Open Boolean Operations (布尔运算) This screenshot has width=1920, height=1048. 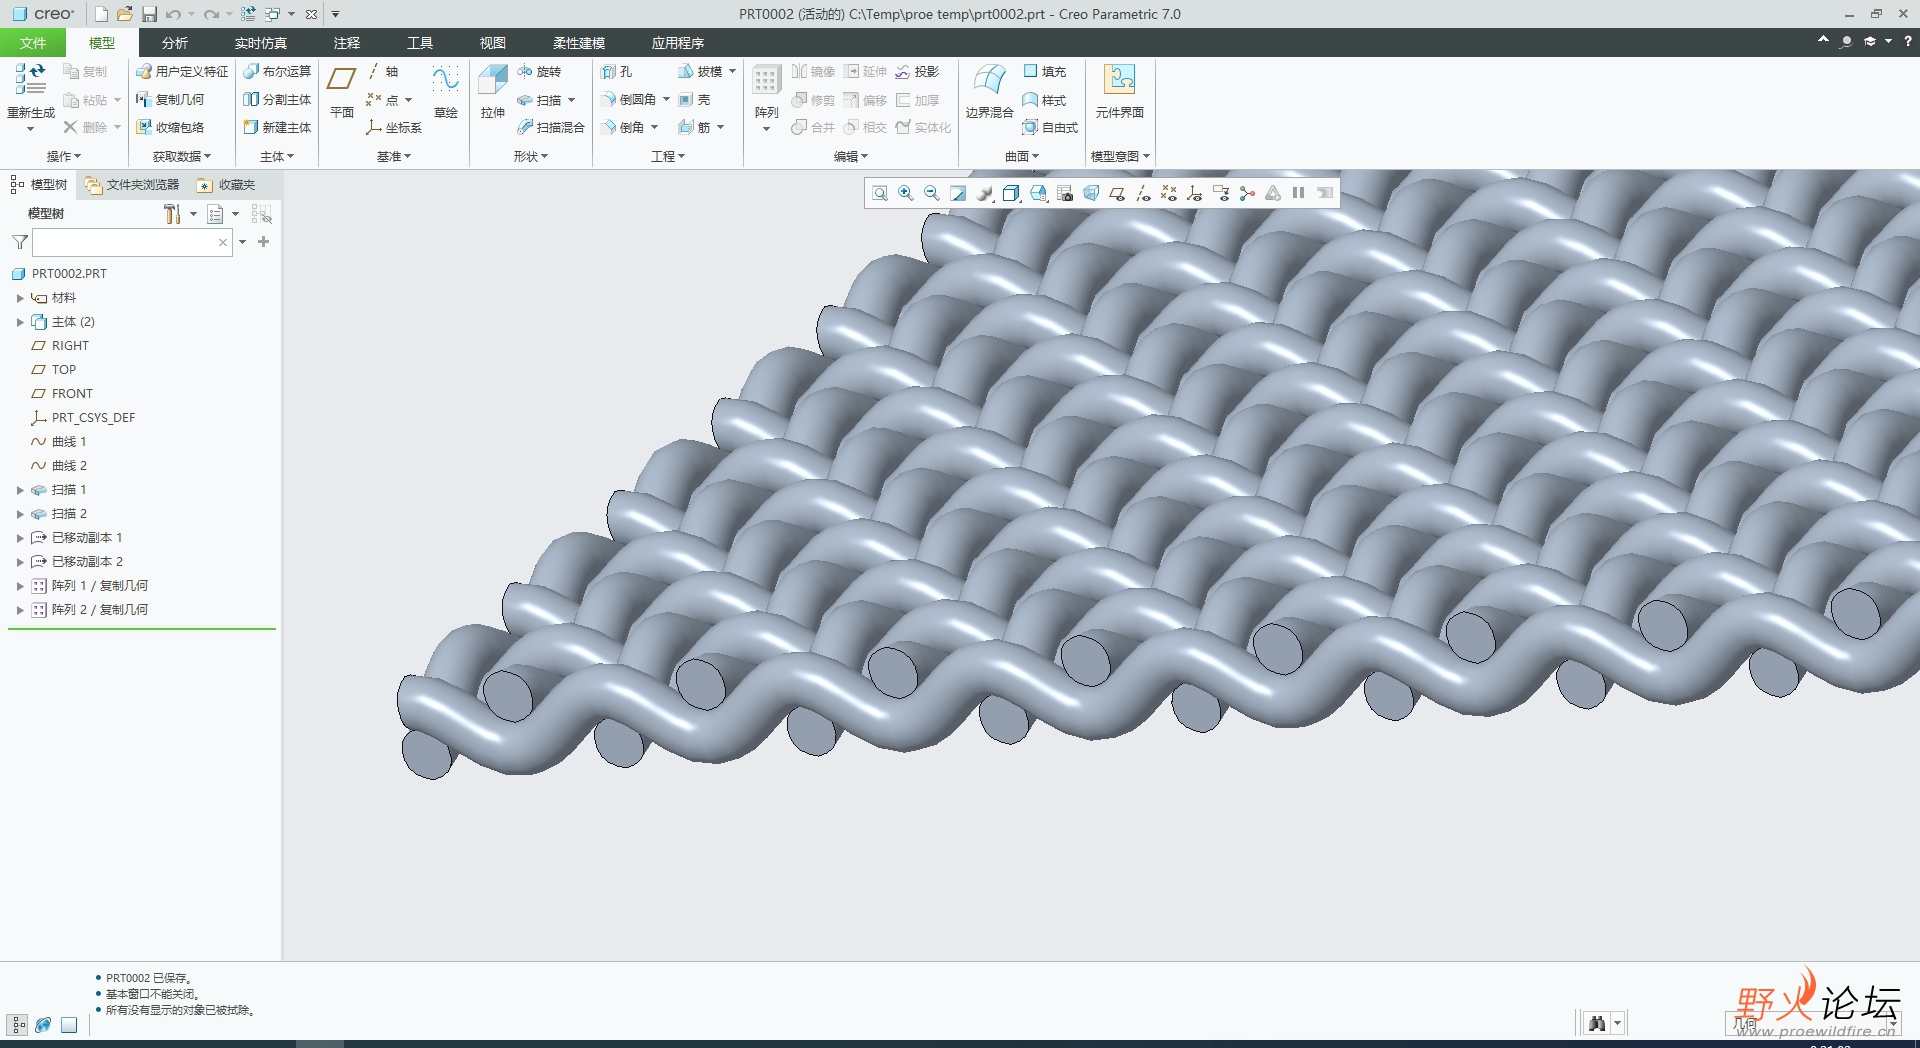click(x=277, y=72)
